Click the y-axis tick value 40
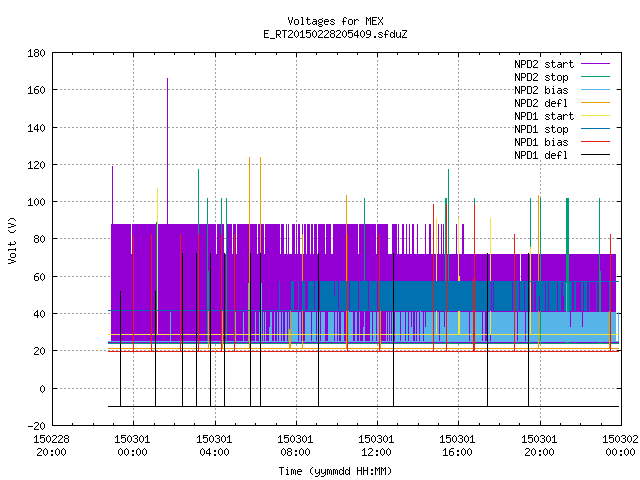This screenshot has width=640, height=480. (39, 314)
